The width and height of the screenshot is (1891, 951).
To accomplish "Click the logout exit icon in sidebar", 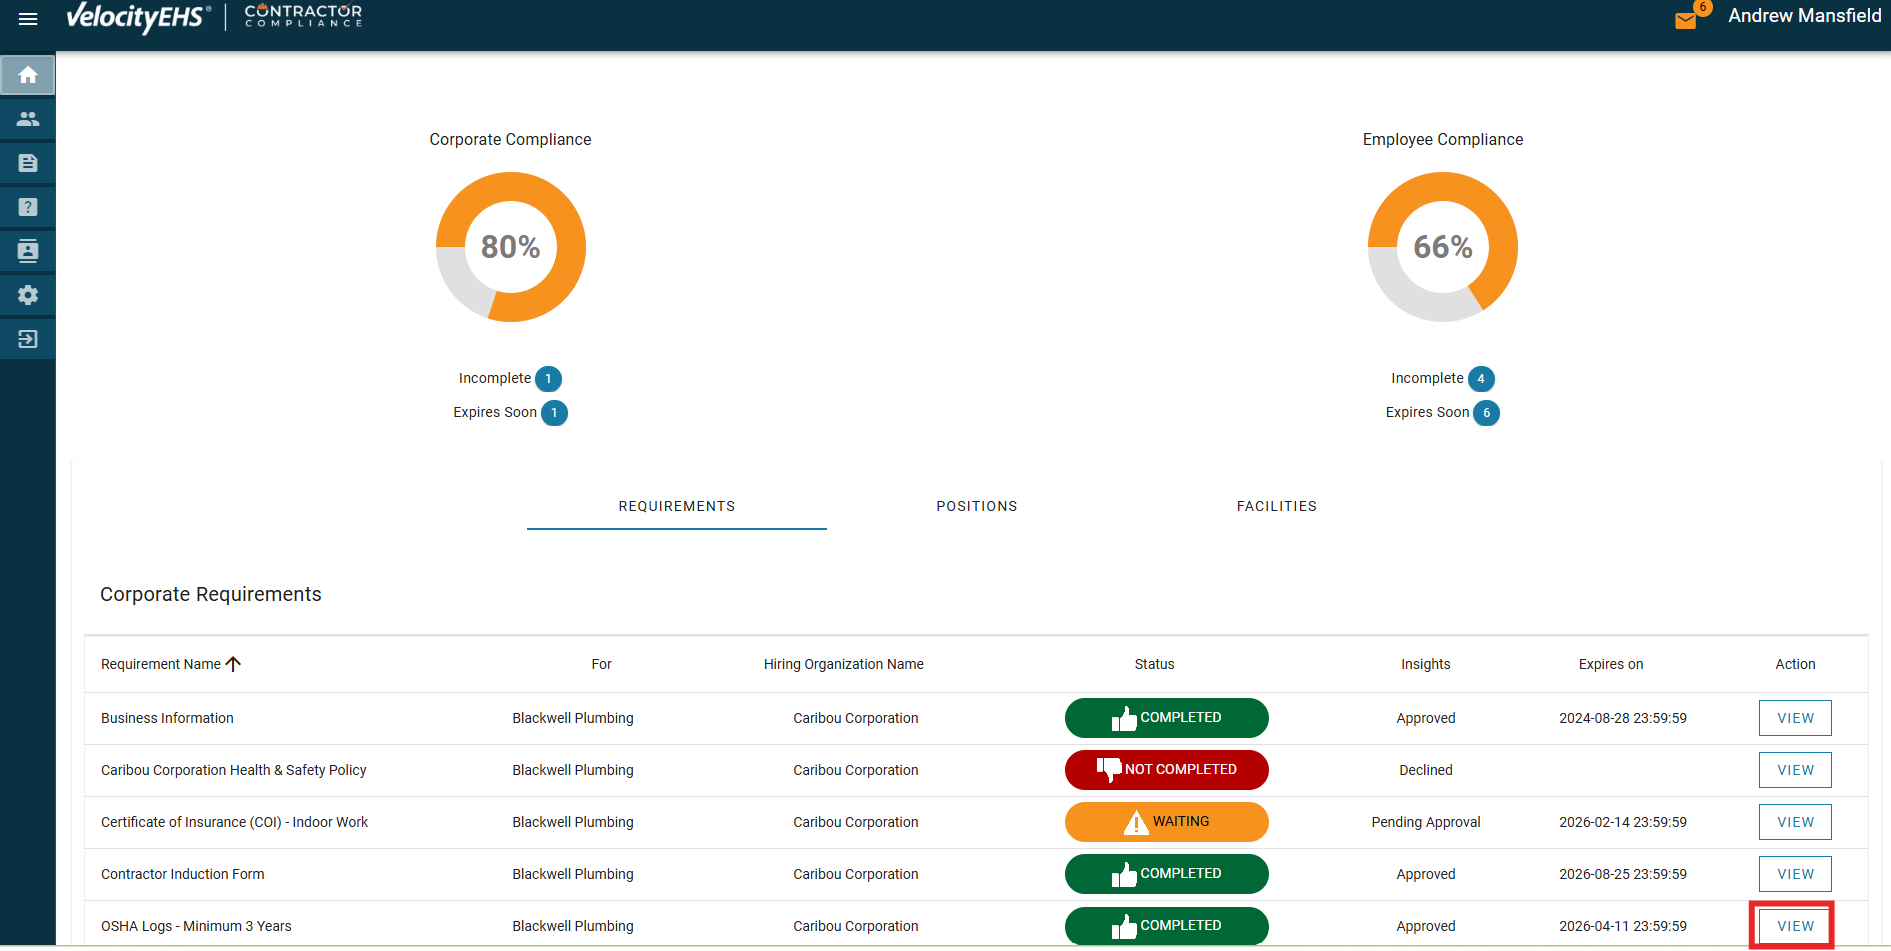I will (x=28, y=339).
